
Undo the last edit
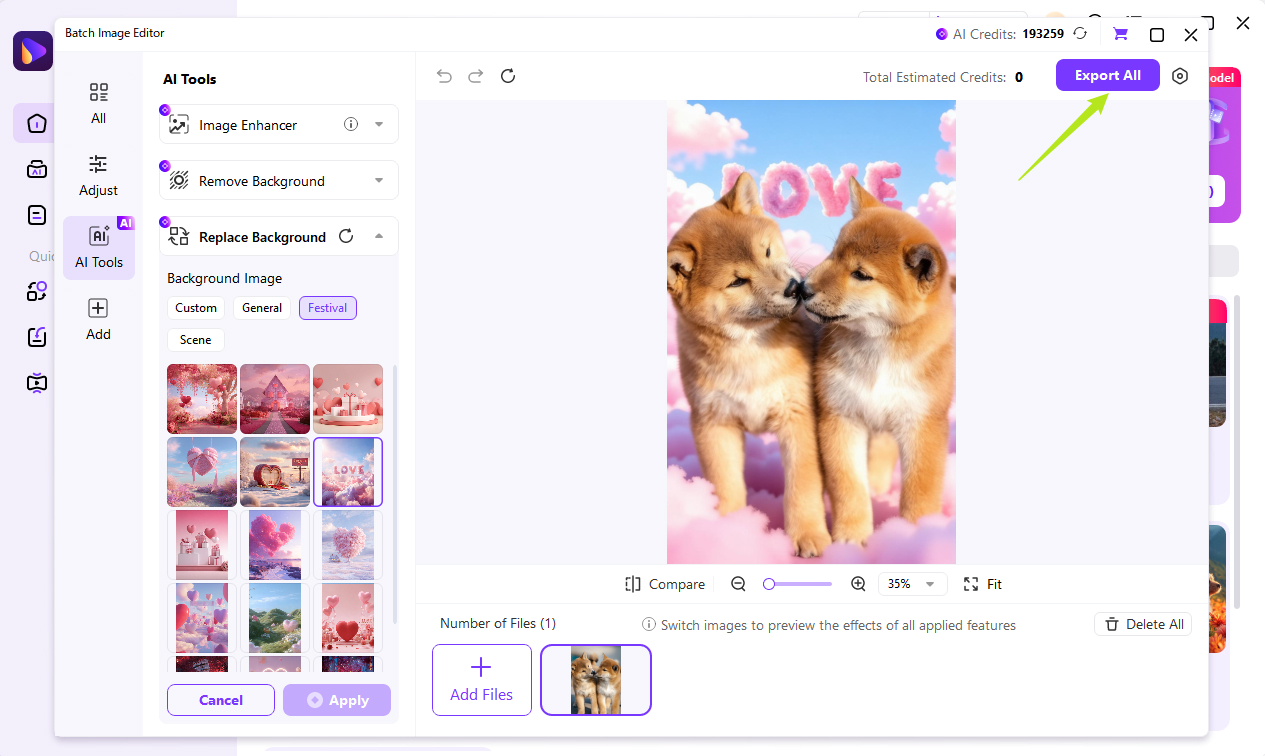click(444, 76)
